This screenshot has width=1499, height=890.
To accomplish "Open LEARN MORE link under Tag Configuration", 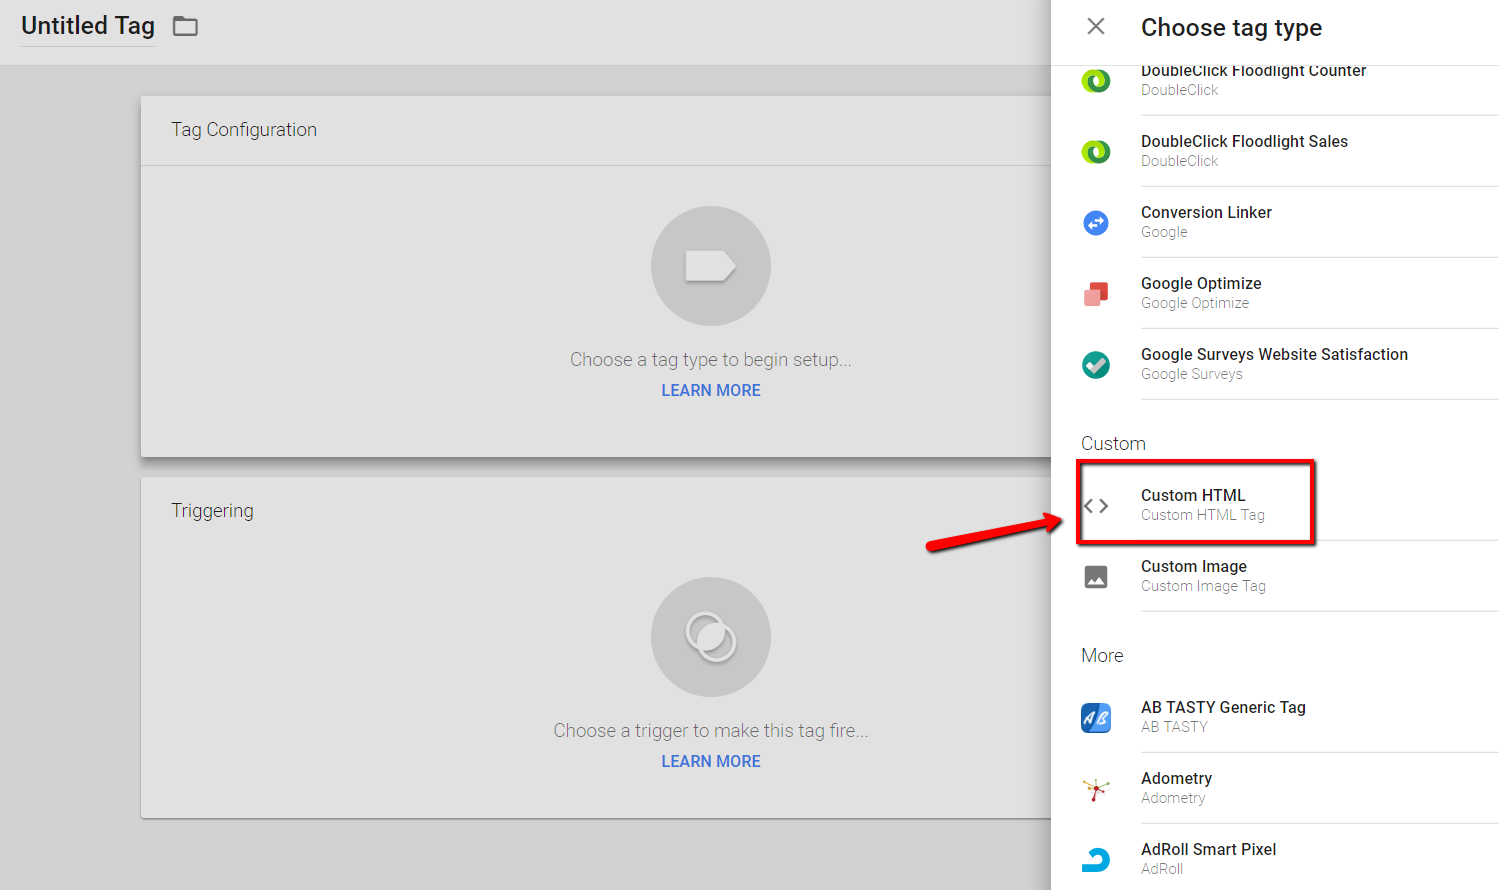I will pyautogui.click(x=711, y=390).
